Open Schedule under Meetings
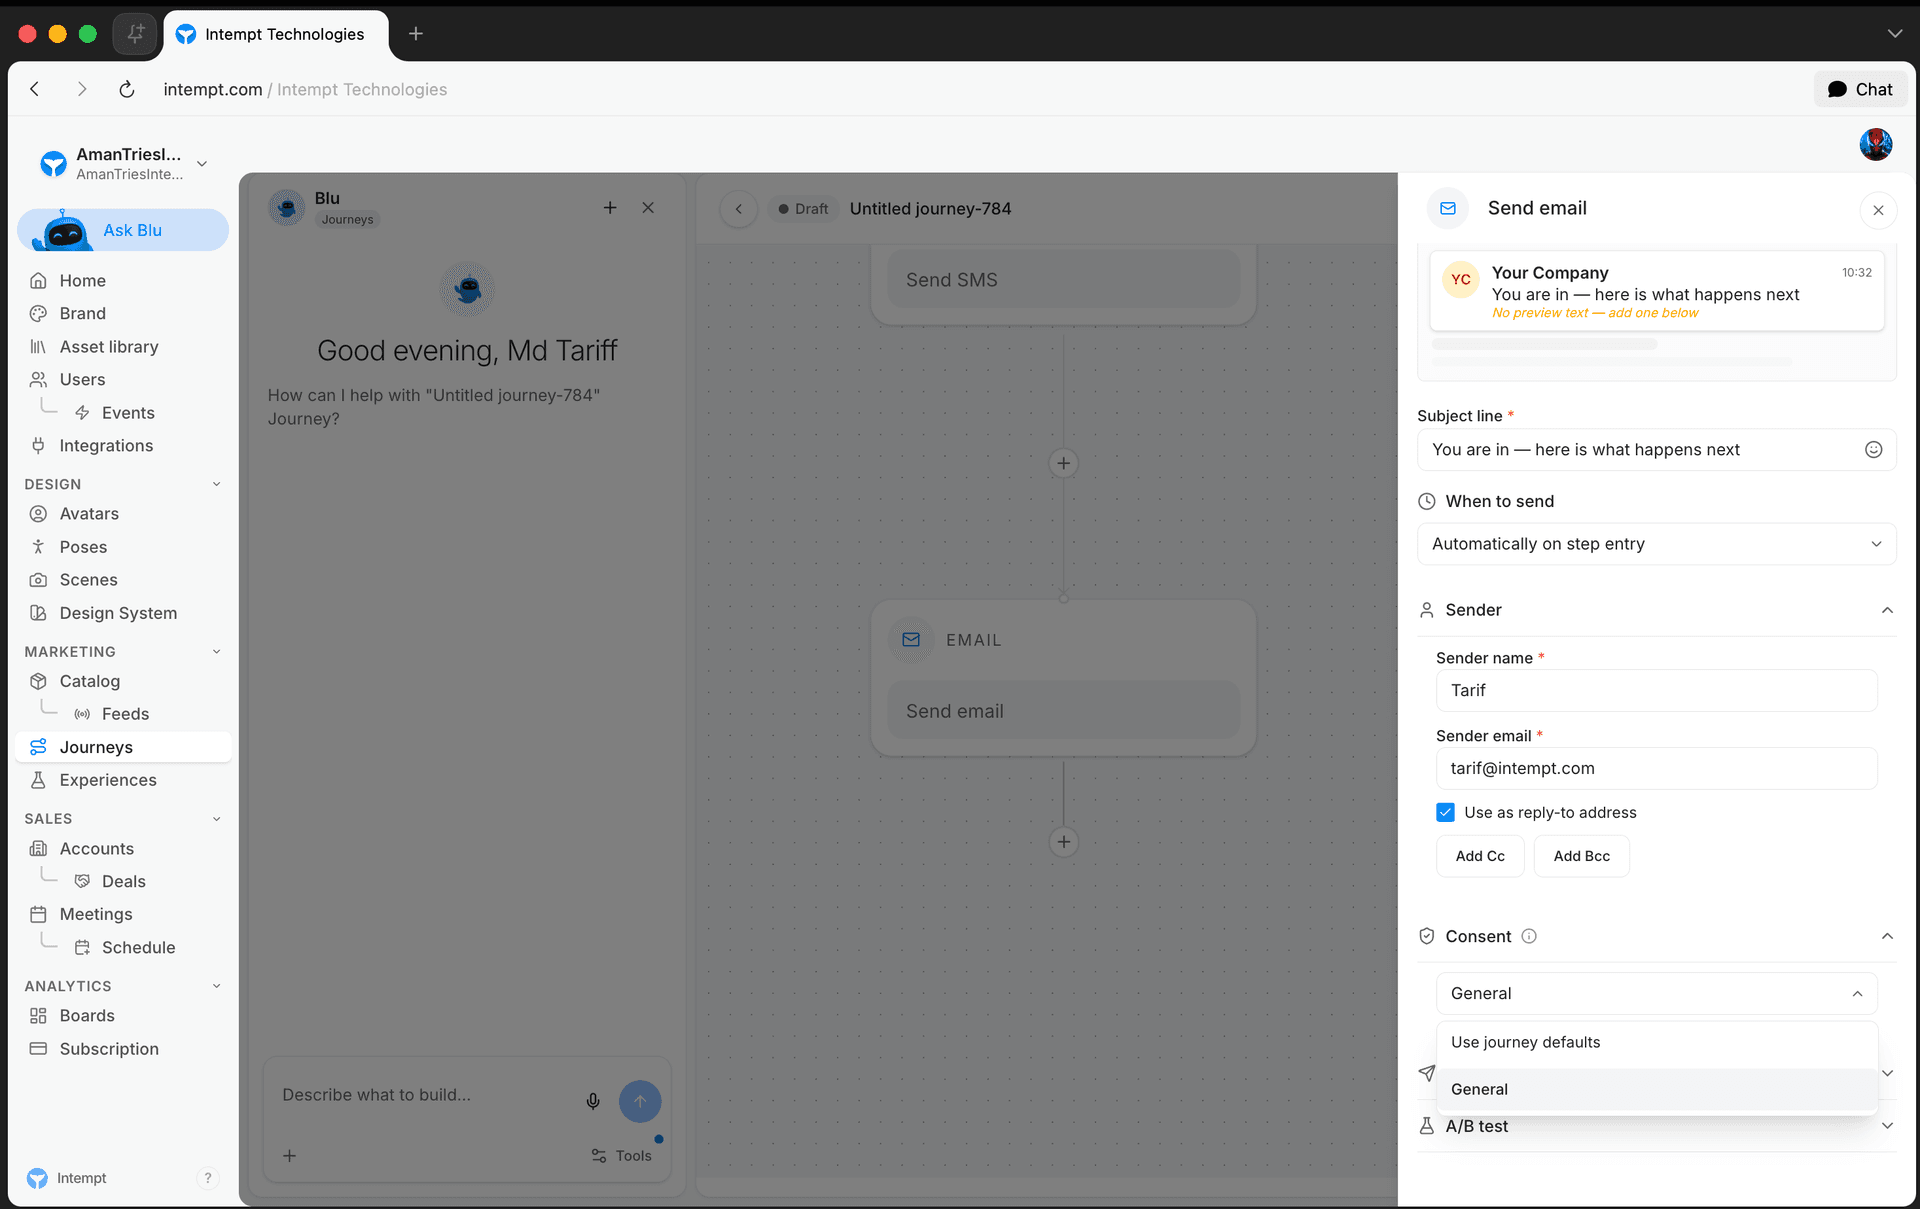The height and width of the screenshot is (1209, 1920). click(x=138, y=948)
